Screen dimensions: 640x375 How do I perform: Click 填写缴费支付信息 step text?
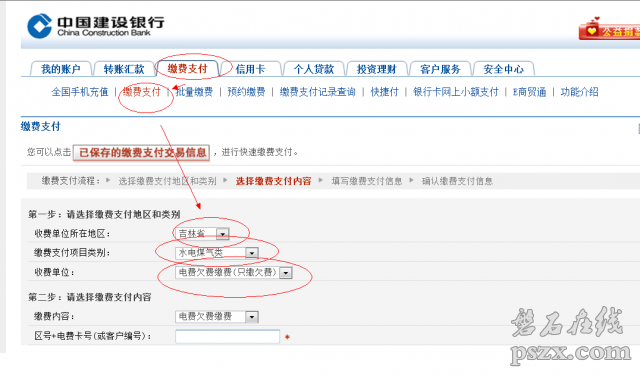[367, 181]
